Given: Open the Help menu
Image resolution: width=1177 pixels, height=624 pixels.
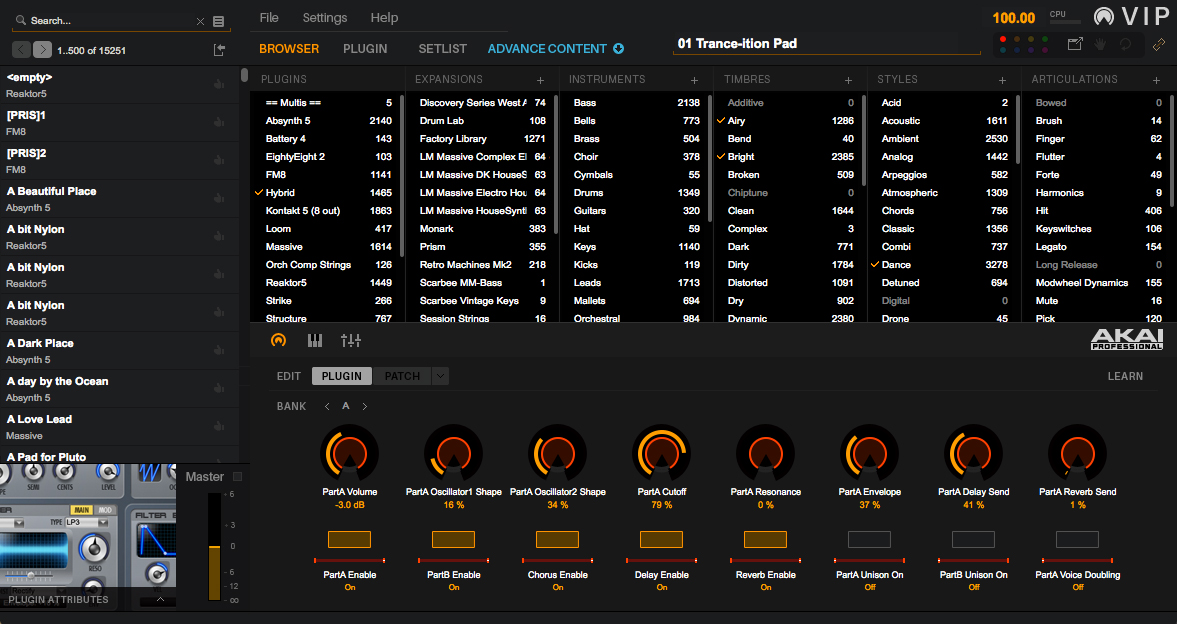Looking at the screenshot, I should [x=384, y=17].
